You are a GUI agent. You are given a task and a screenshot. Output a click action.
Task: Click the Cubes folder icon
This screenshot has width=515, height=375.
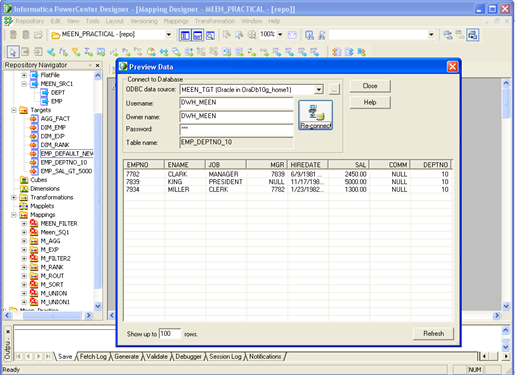[x=24, y=180]
